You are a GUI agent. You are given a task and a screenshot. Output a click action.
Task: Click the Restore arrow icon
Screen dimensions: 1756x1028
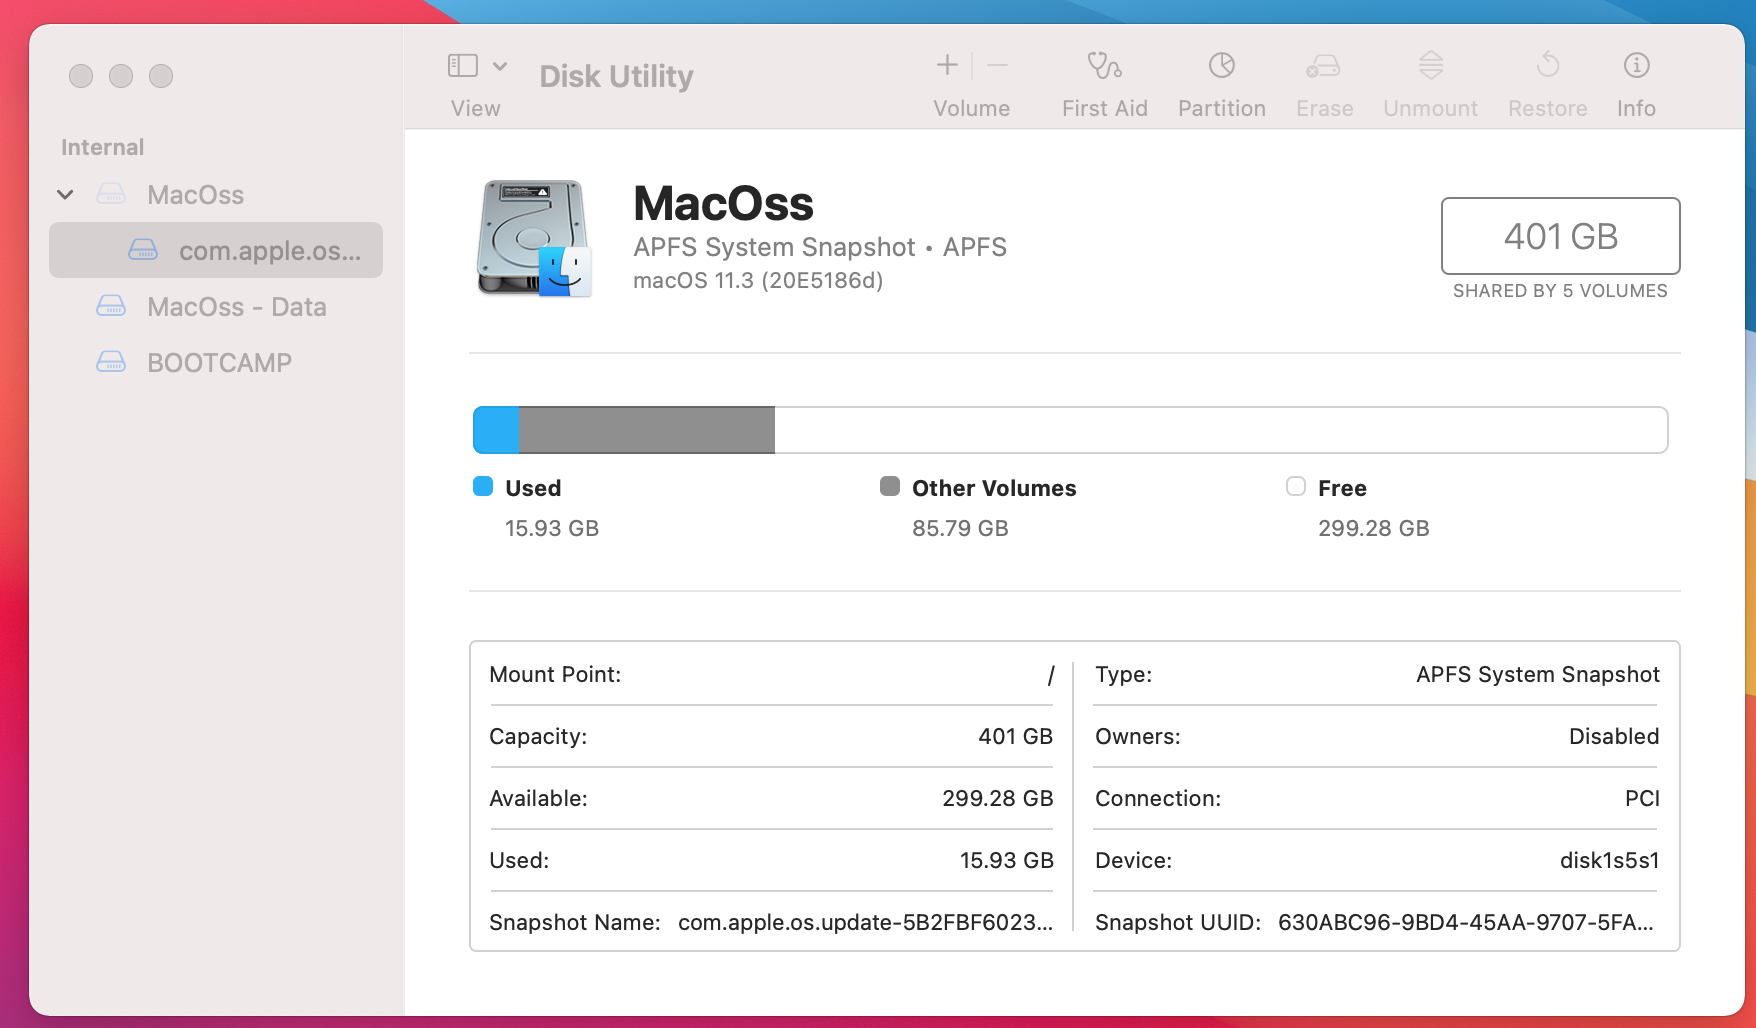coord(1547,66)
